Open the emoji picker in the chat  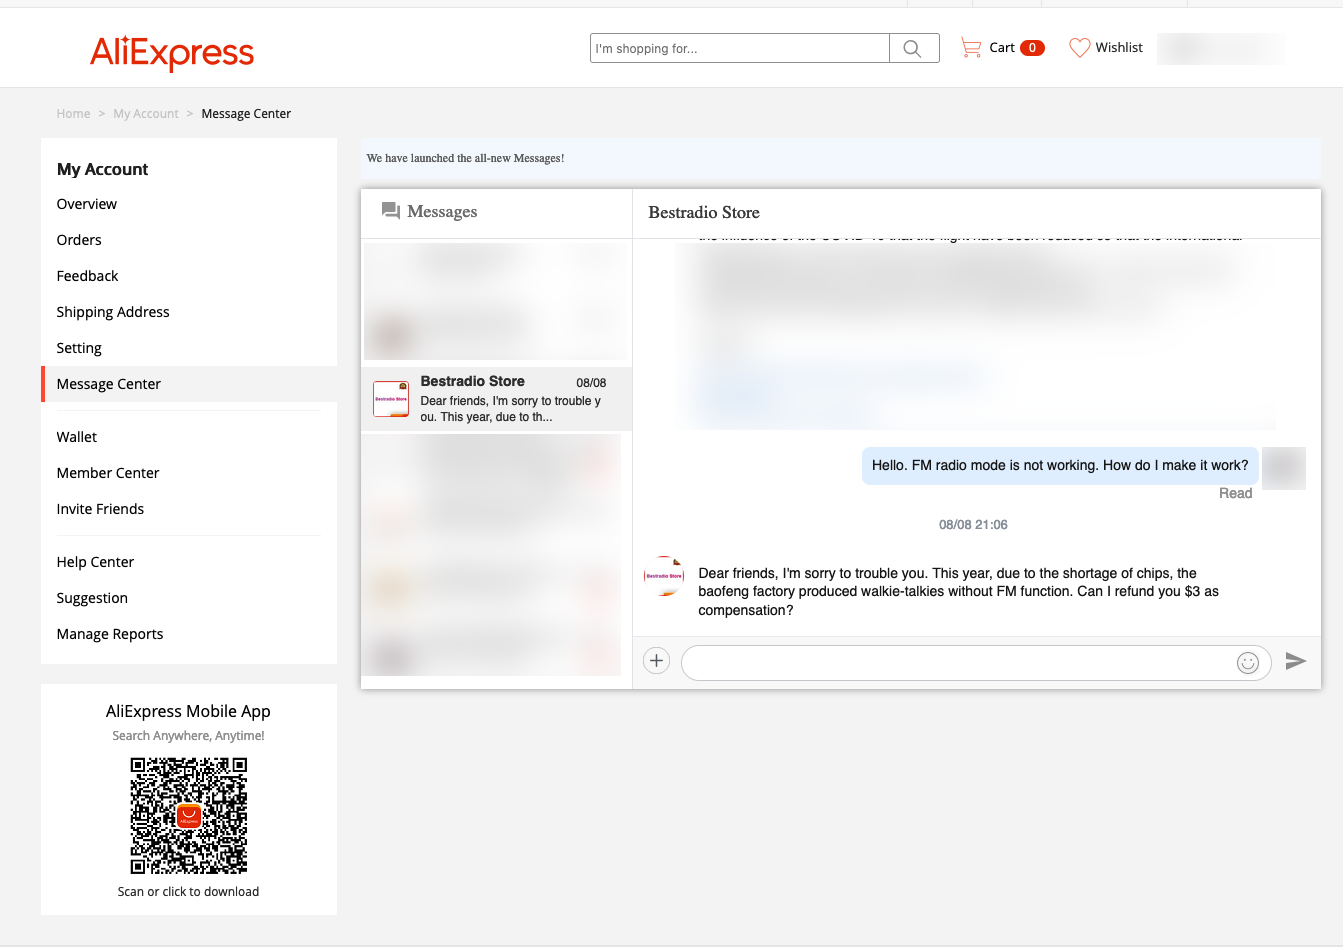pyautogui.click(x=1248, y=662)
